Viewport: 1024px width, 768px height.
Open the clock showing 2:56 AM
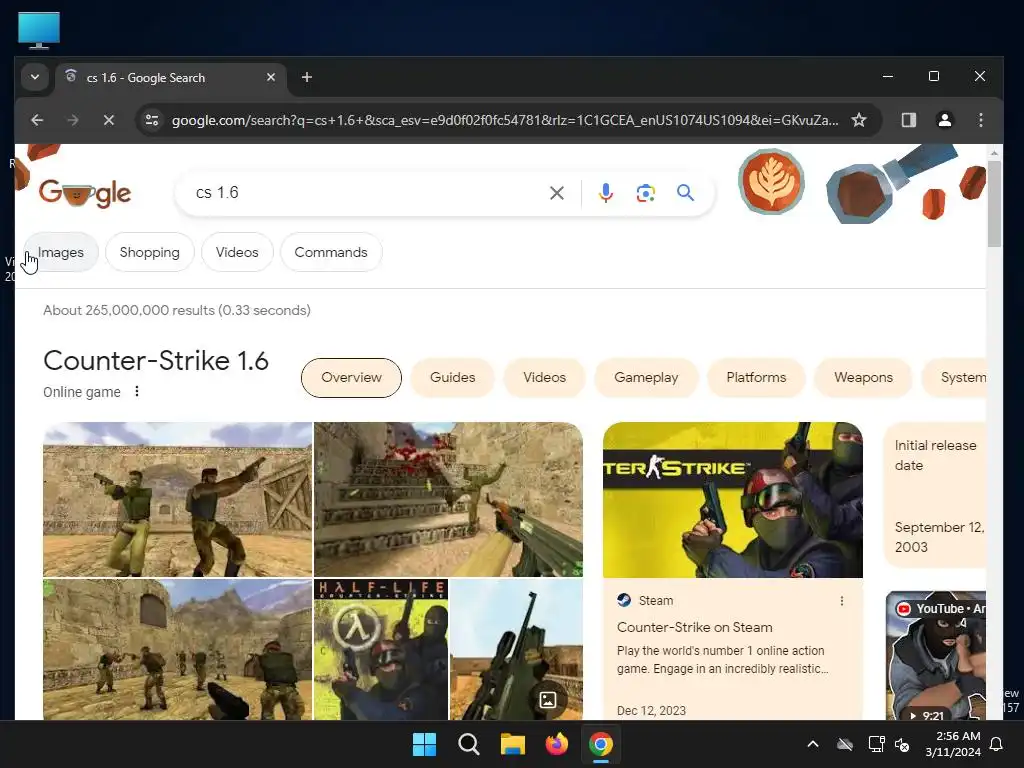953,744
